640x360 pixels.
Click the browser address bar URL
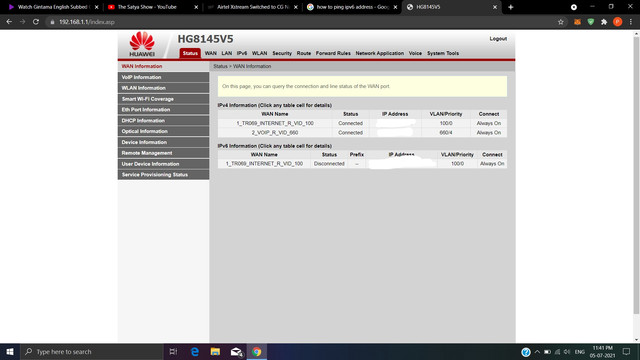pyautogui.click(x=87, y=22)
